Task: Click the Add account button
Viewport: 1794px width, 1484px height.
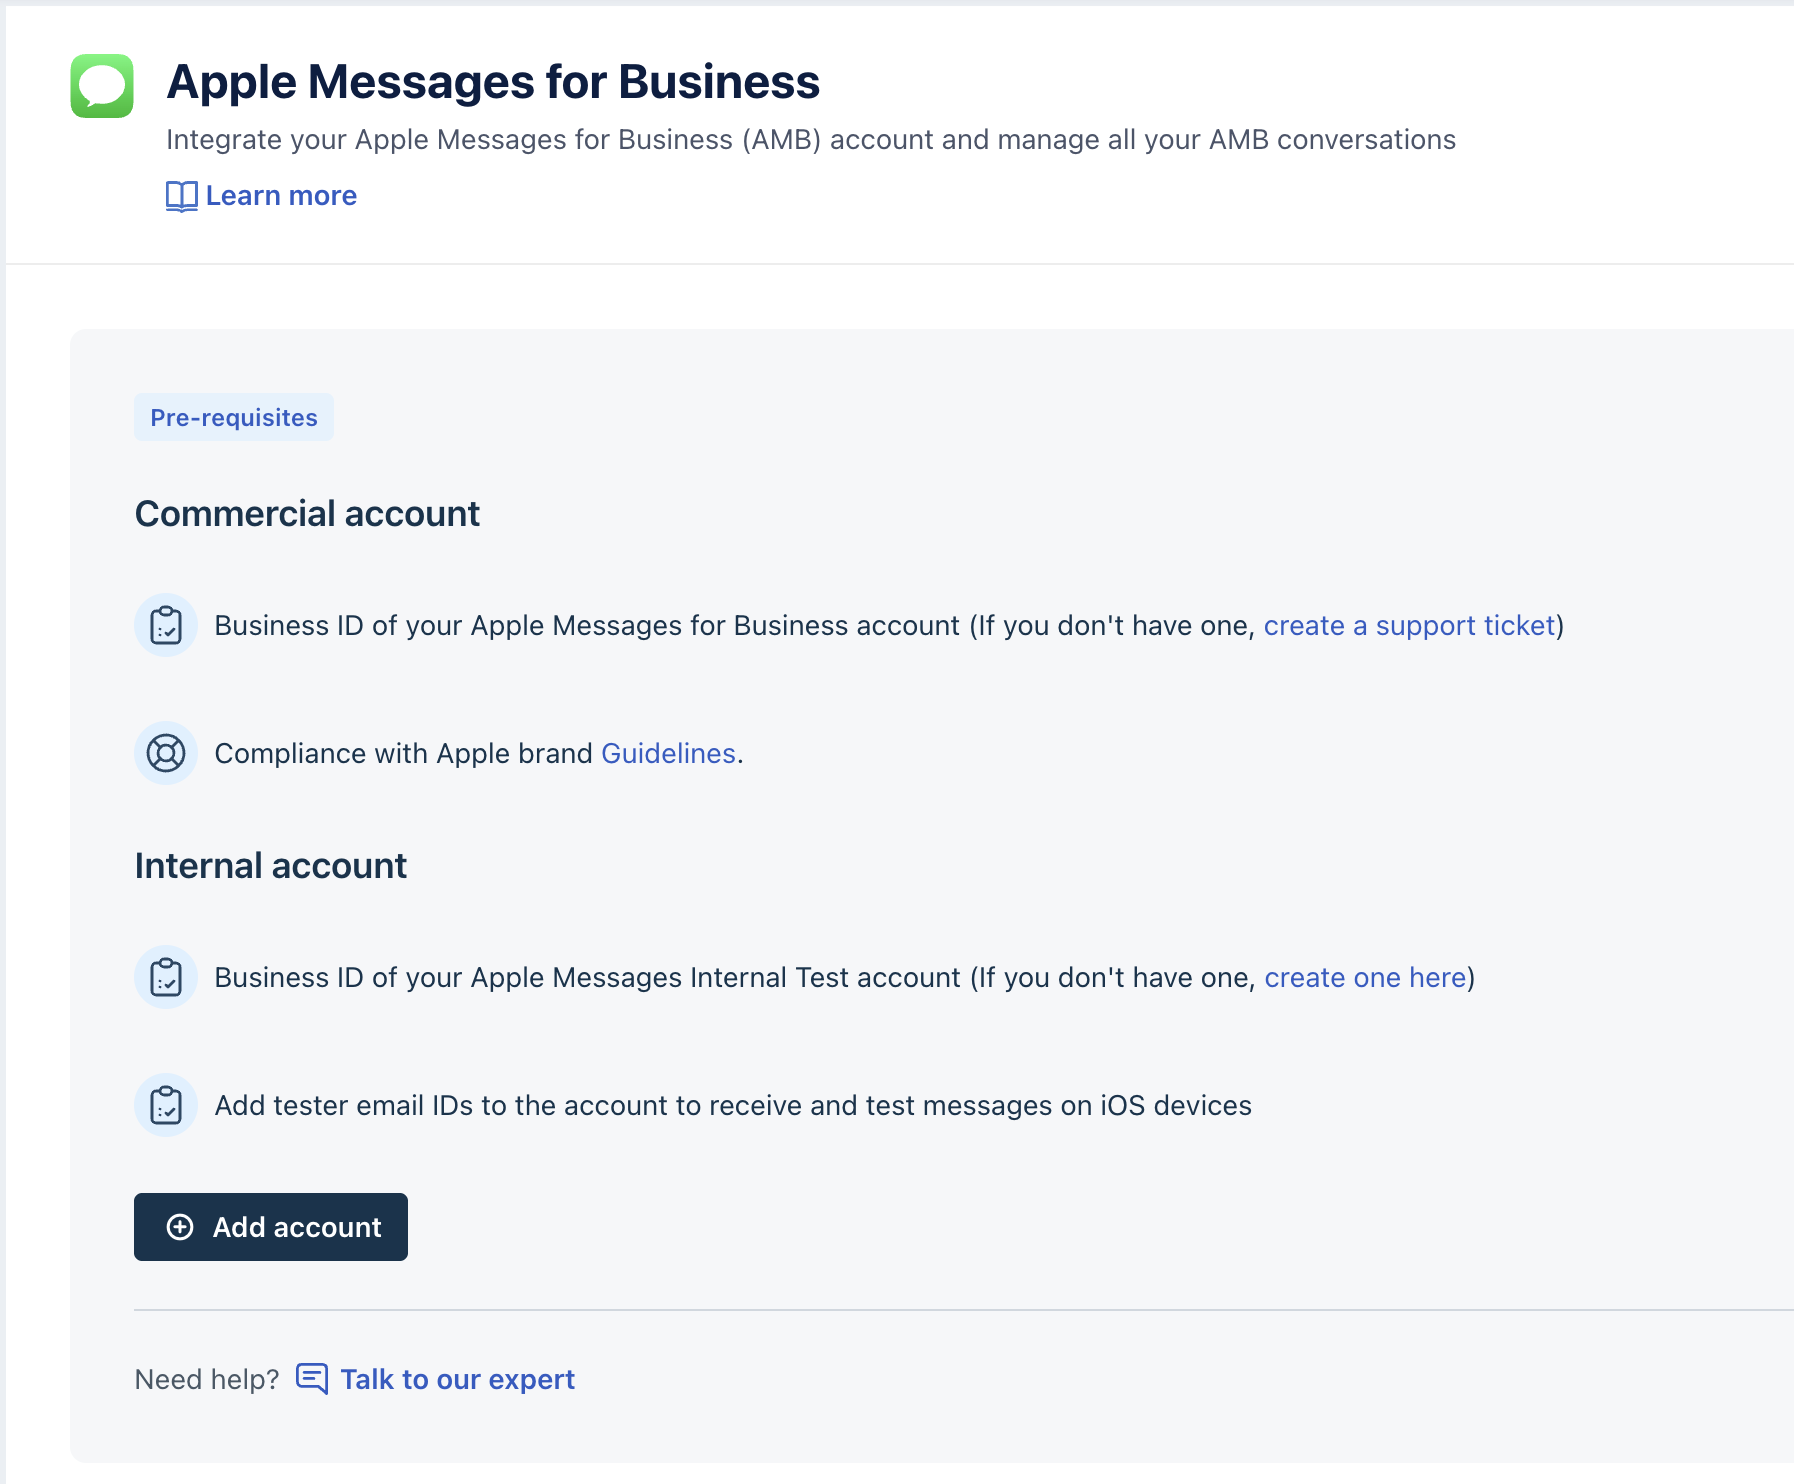Action: click(x=271, y=1227)
